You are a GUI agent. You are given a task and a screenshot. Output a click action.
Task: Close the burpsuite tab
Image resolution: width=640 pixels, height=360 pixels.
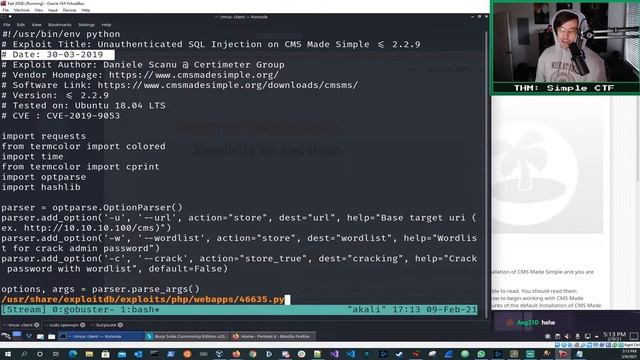point(120,325)
